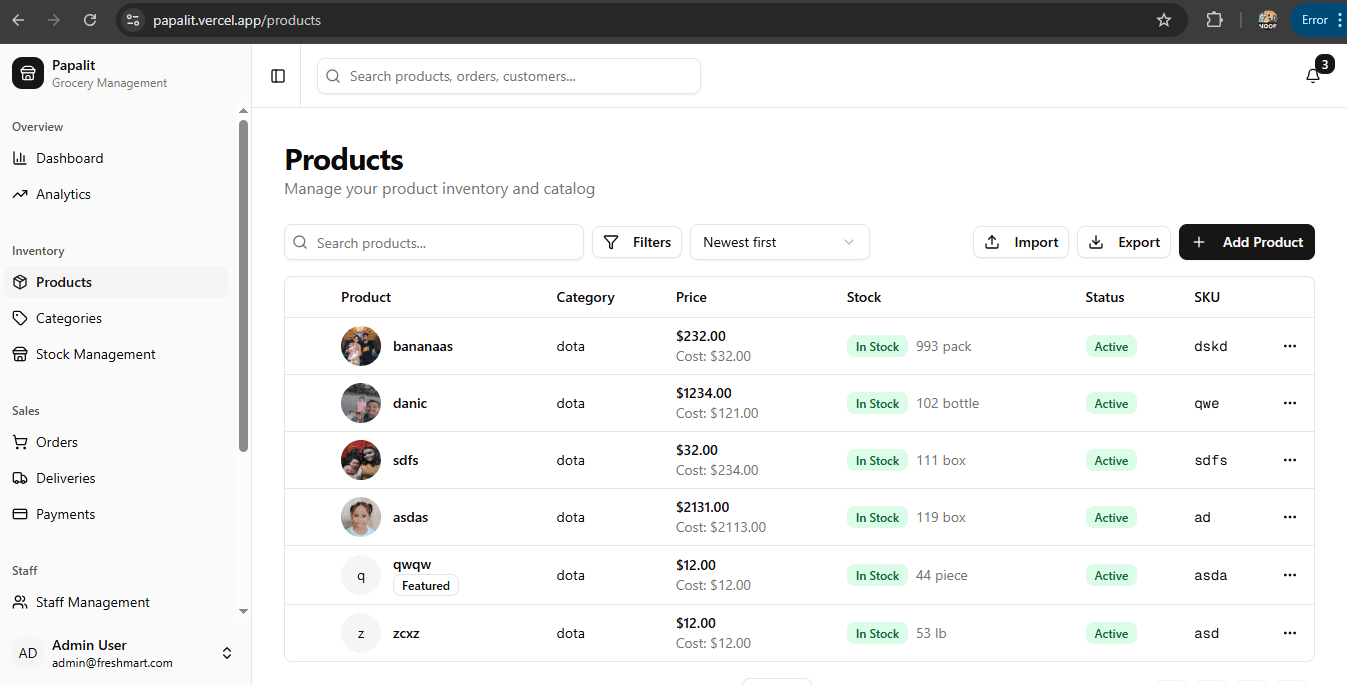The image size is (1347, 685).
Task: Click the Orders shopping cart icon
Action: (20, 442)
